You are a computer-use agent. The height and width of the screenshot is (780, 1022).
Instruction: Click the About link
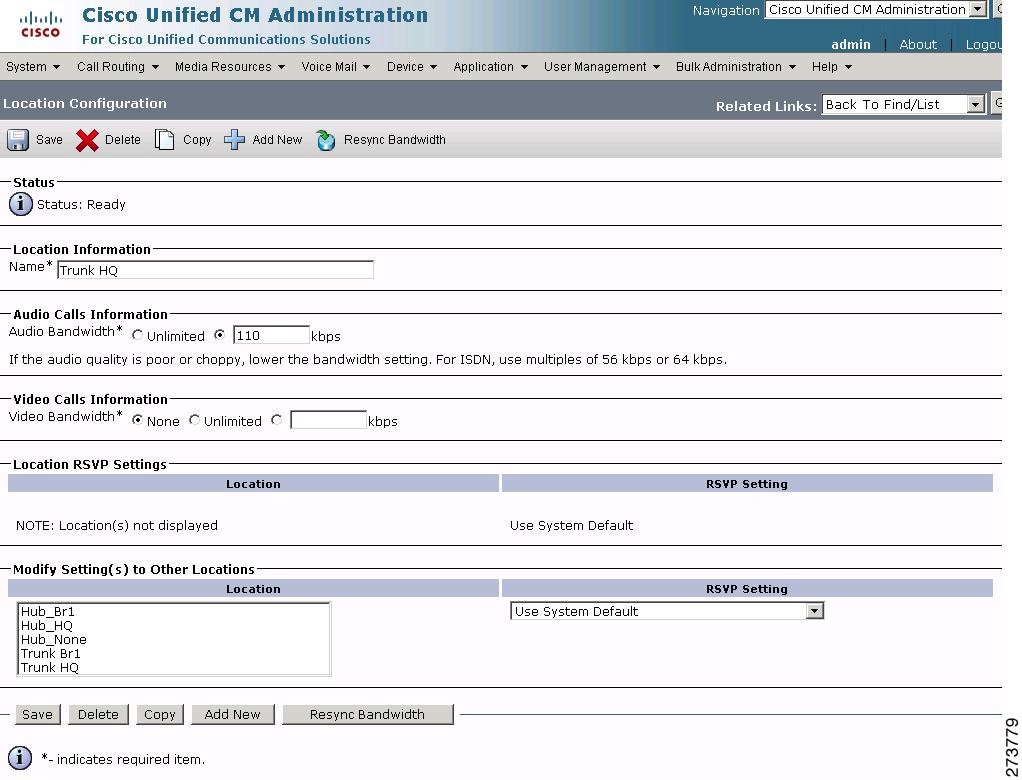918,44
